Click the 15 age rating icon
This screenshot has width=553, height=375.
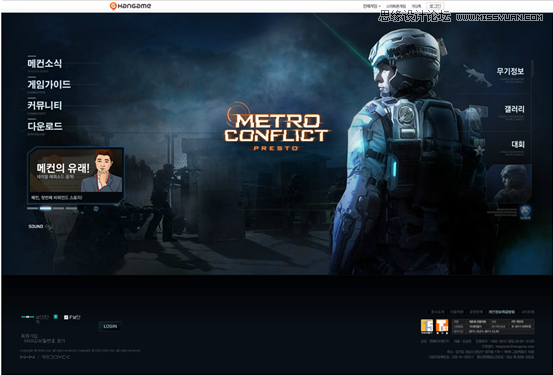pyautogui.click(x=427, y=326)
